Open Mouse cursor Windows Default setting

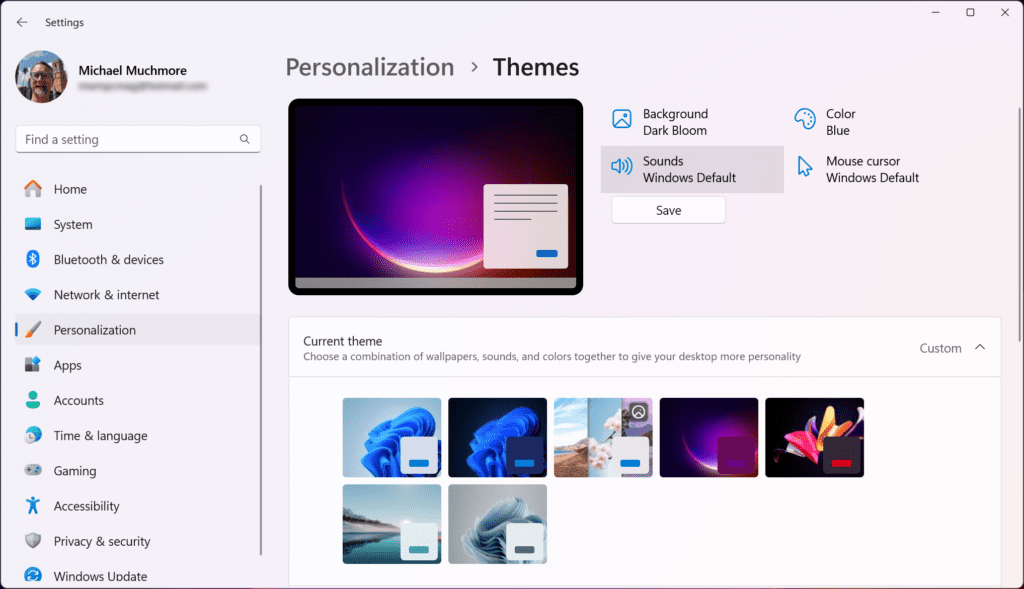pos(875,169)
